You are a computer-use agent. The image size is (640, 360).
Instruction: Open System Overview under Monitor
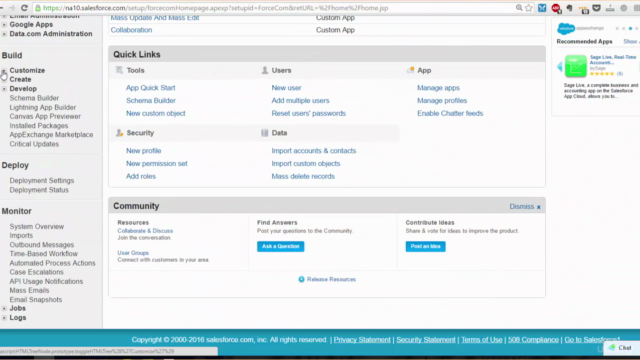tap(37, 227)
